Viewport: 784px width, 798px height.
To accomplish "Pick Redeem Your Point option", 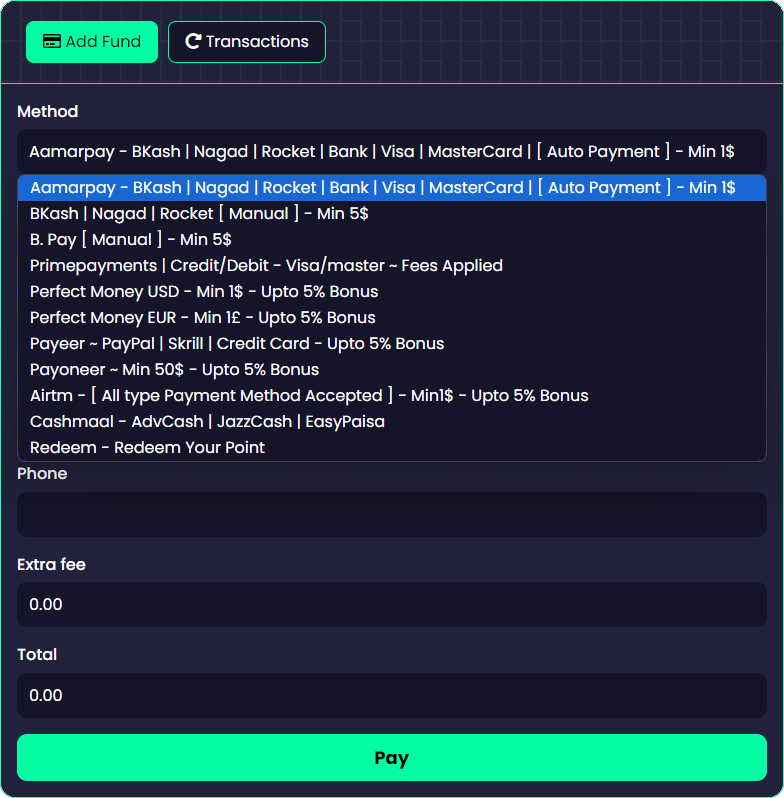I will (x=392, y=447).
